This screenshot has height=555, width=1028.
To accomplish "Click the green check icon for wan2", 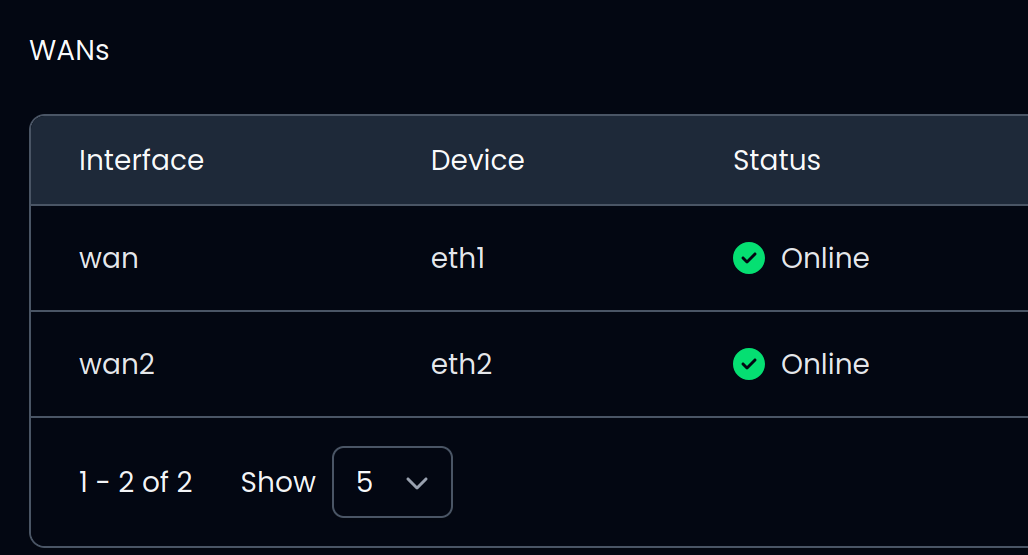I will point(749,364).
